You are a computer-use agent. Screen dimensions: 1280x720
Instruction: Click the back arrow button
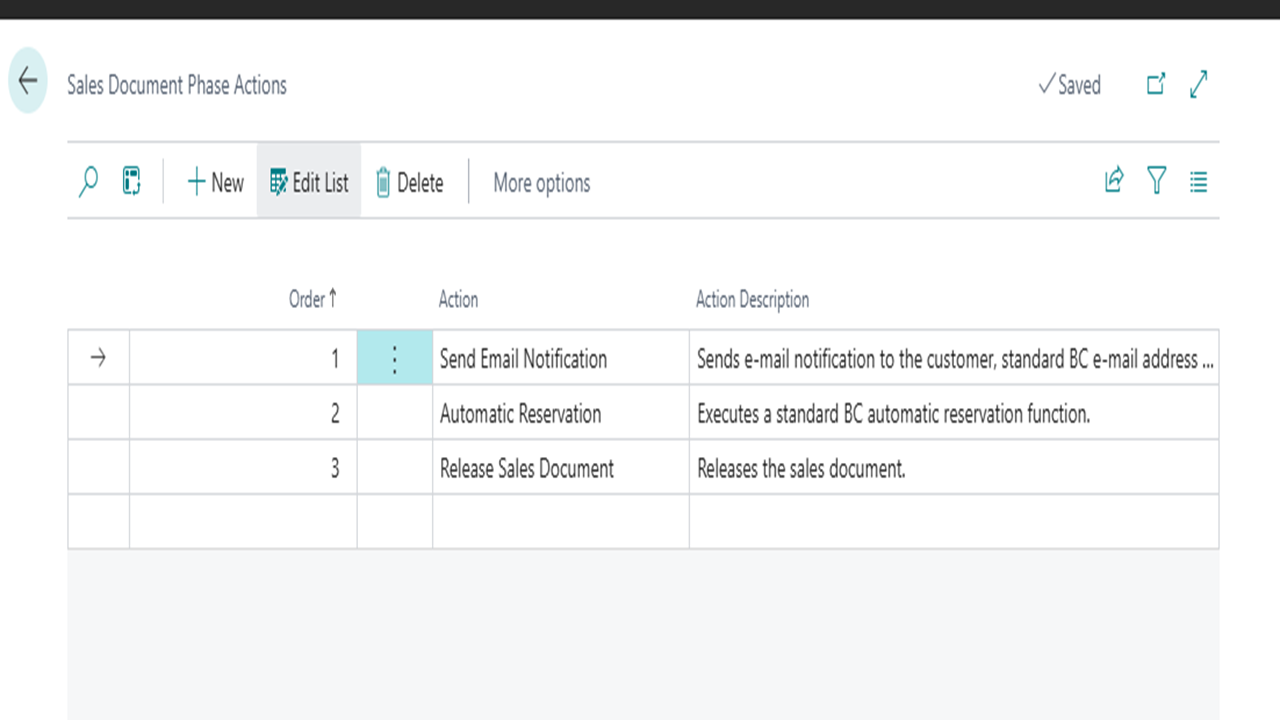28,81
